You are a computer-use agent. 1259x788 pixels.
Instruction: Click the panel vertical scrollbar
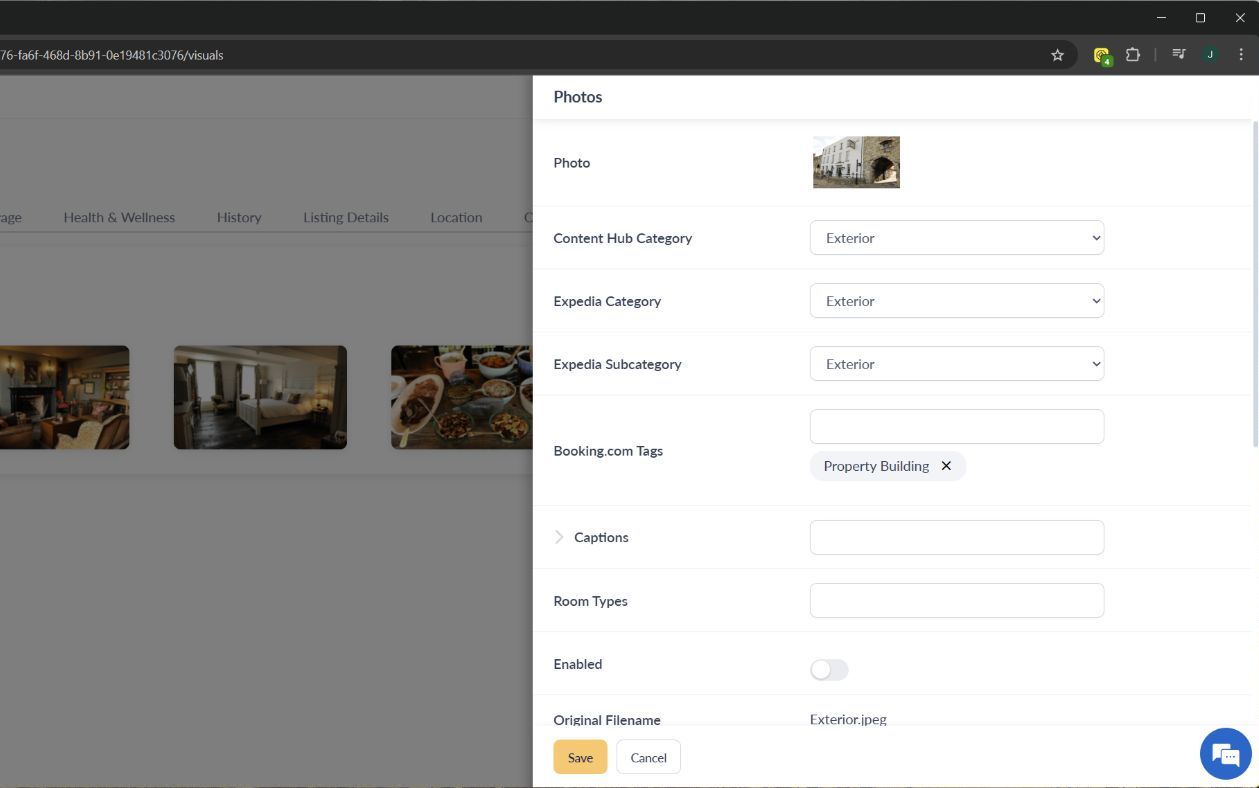(x=1255, y=285)
